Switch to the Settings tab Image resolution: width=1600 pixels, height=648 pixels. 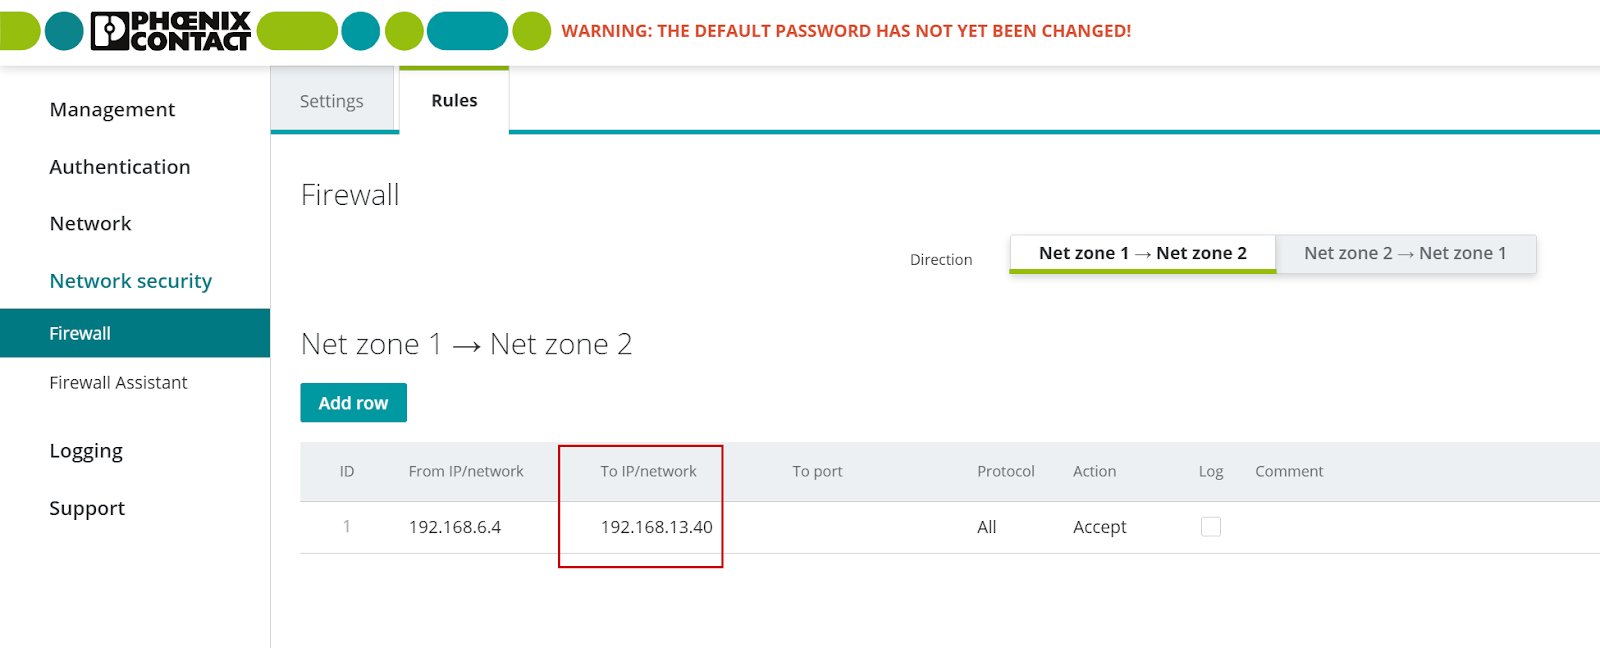click(332, 101)
